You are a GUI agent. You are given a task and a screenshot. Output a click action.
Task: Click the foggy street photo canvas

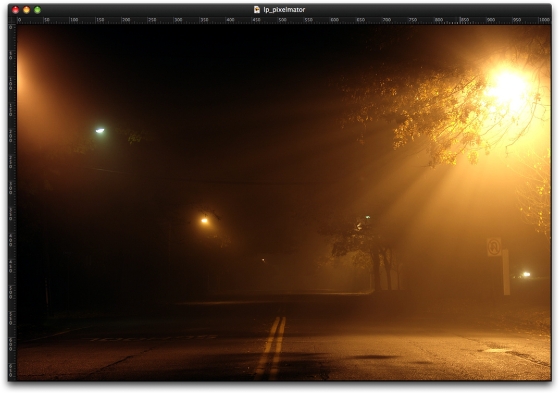pos(284,202)
